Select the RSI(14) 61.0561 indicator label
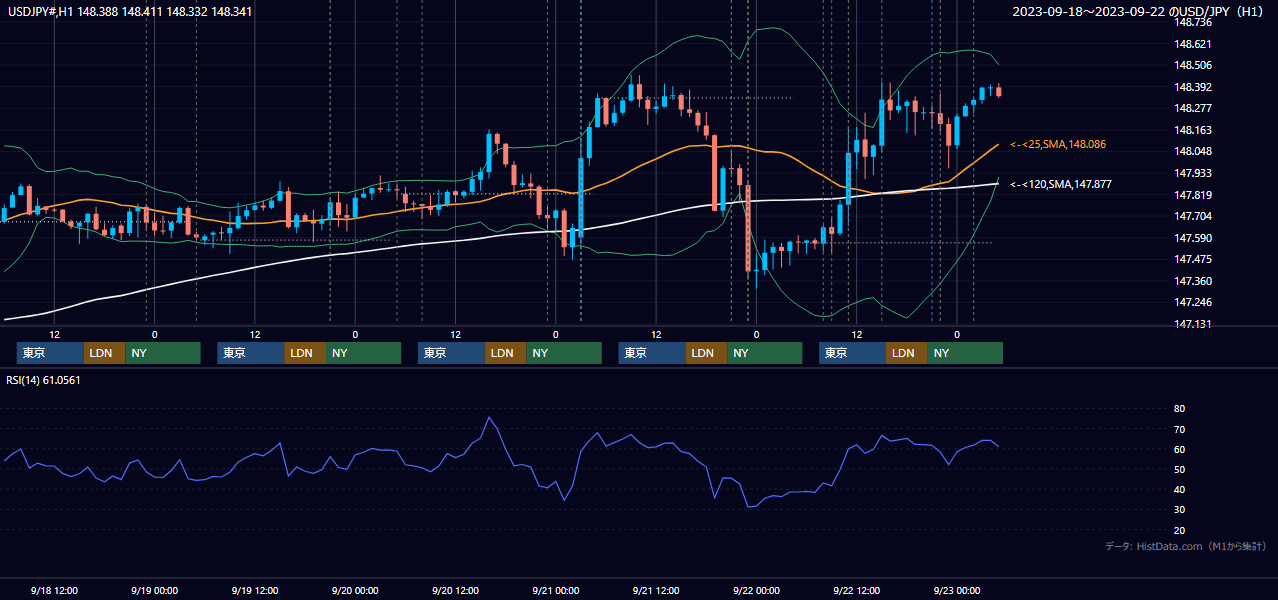 click(x=43, y=380)
